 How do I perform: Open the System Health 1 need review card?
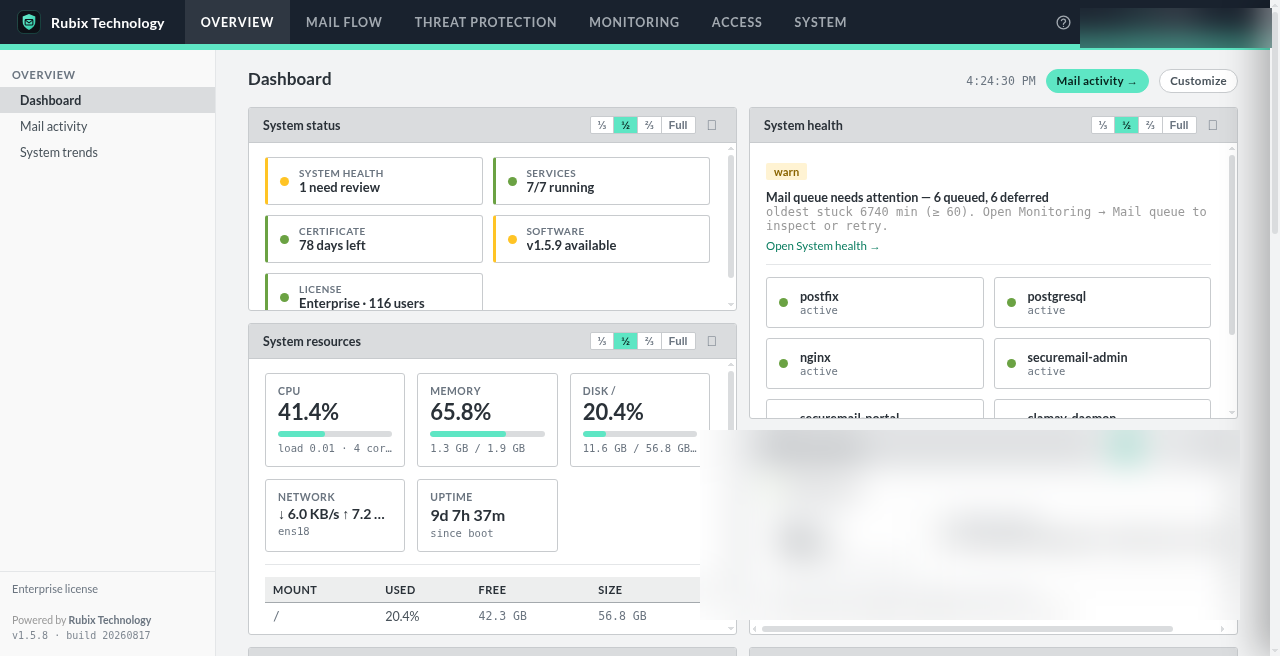click(x=374, y=181)
